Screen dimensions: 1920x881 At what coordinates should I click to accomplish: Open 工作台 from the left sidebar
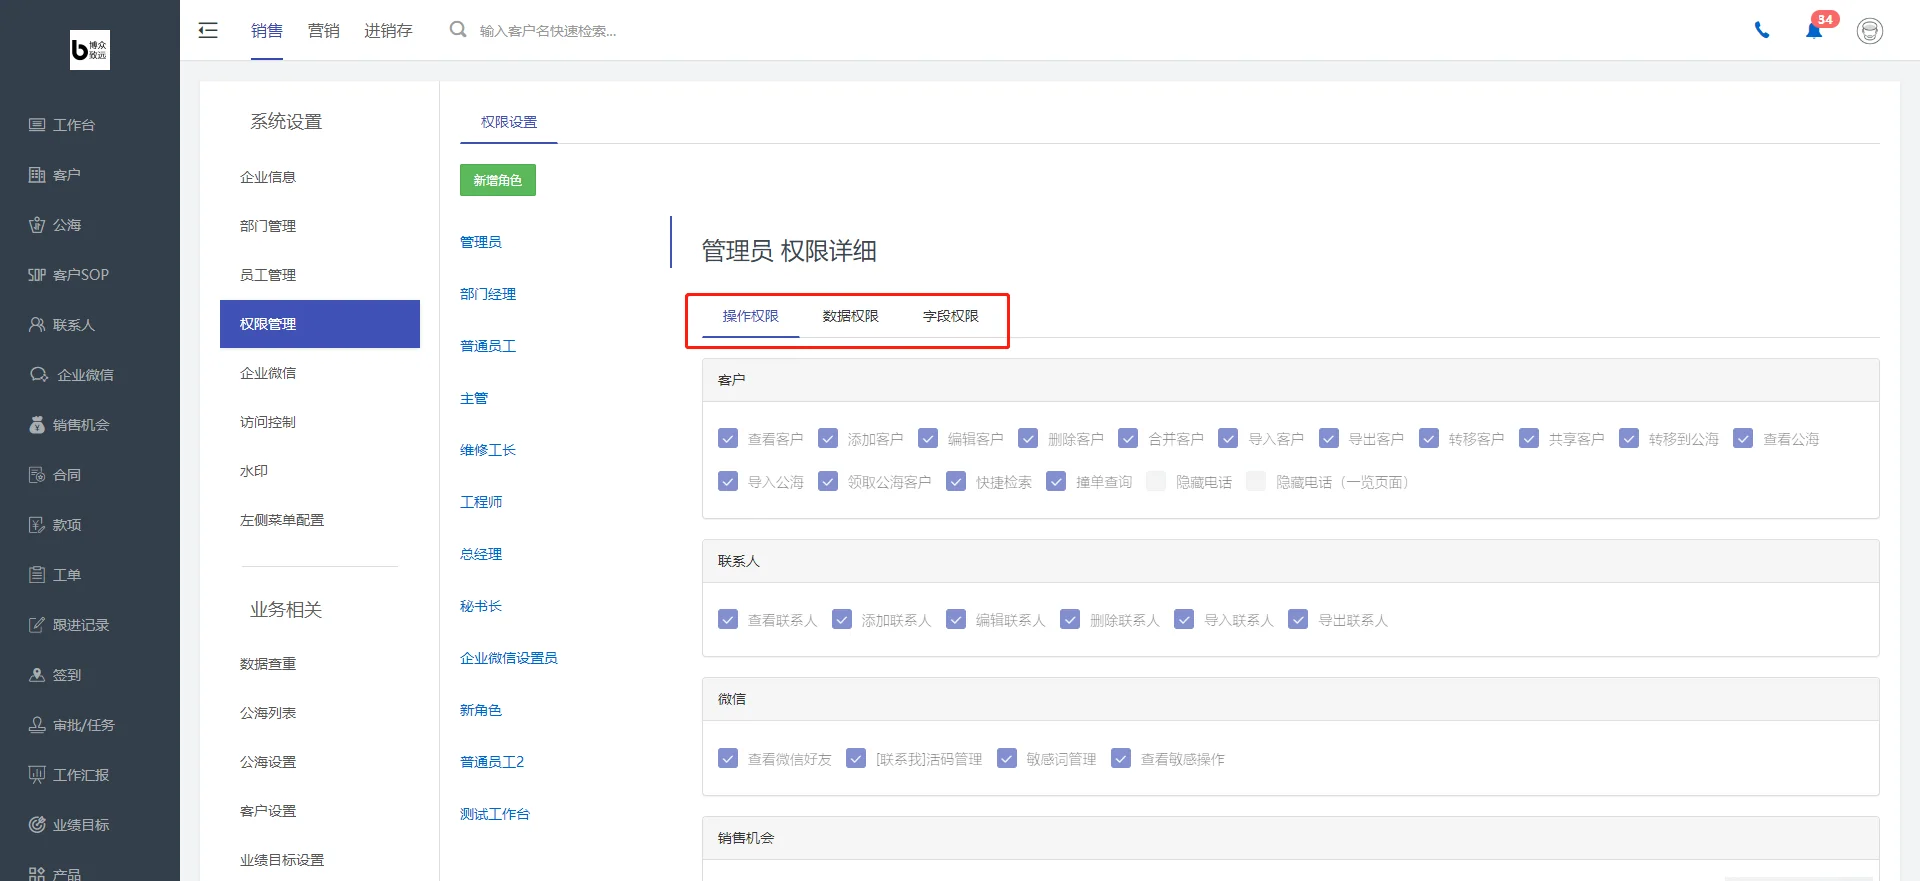point(62,125)
